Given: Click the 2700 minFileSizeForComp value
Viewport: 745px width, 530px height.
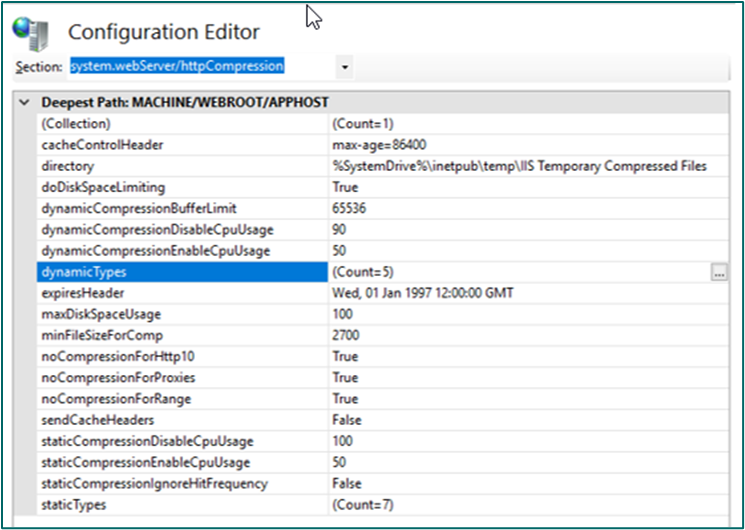Looking at the screenshot, I should pyautogui.click(x=345, y=336).
